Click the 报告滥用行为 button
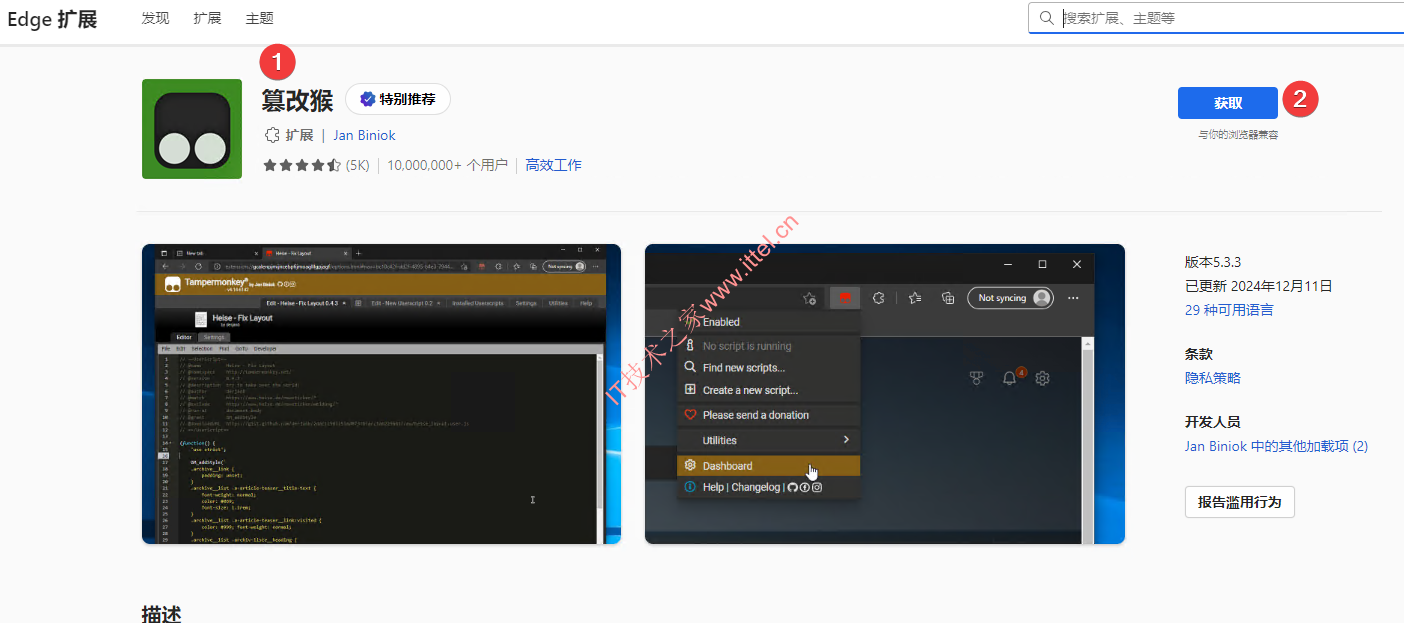Screen dimensions: 1404x623 1240,502
